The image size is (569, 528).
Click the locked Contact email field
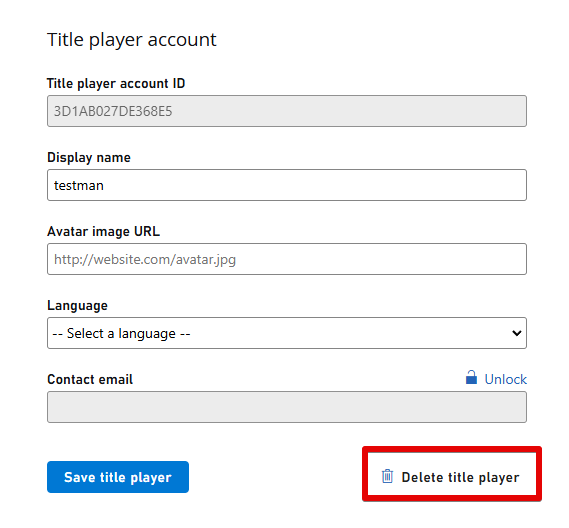tap(287, 407)
